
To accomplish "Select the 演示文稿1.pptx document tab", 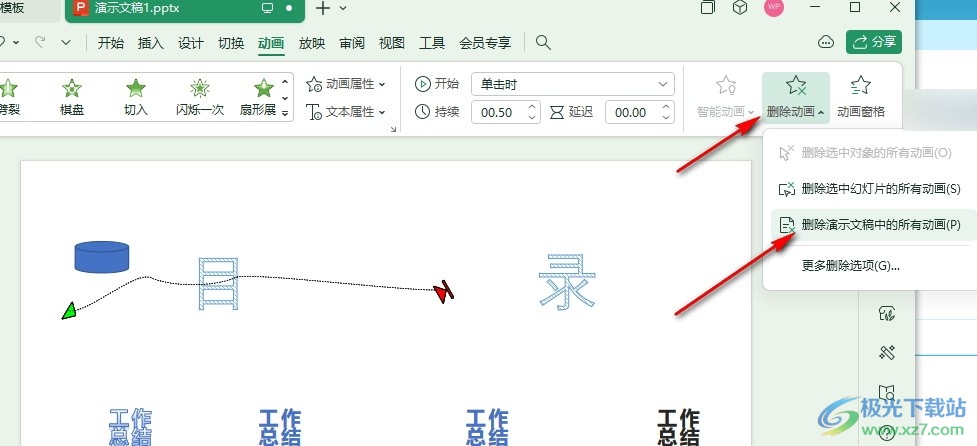I will pos(185,10).
